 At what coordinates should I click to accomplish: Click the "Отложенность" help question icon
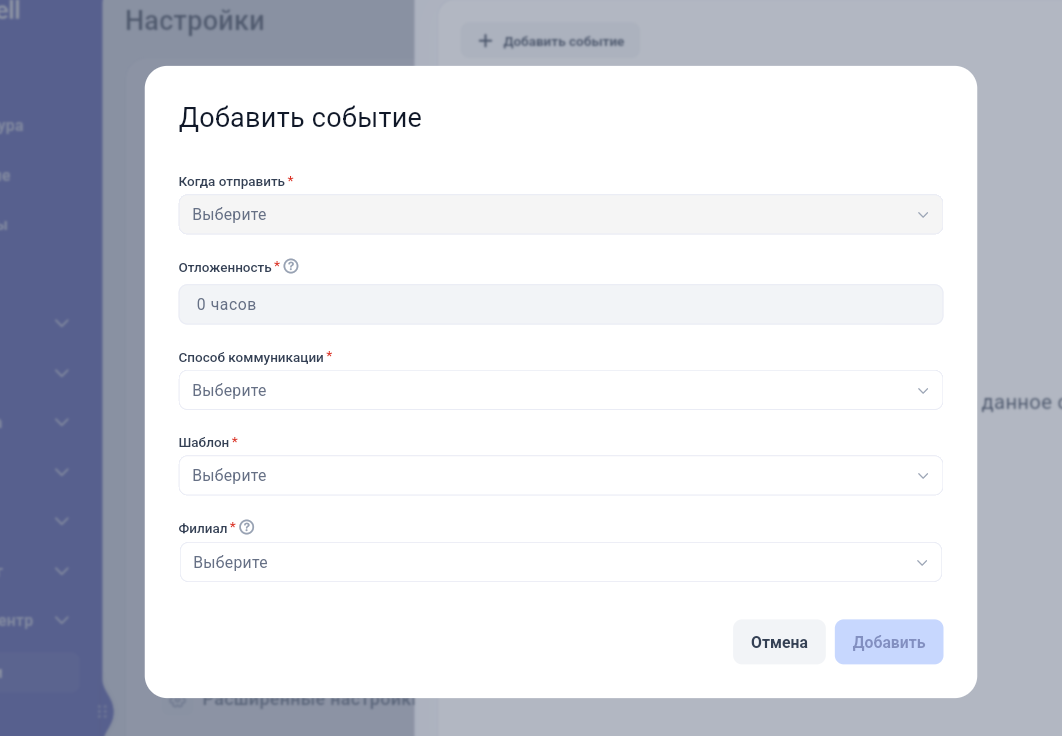[291, 266]
